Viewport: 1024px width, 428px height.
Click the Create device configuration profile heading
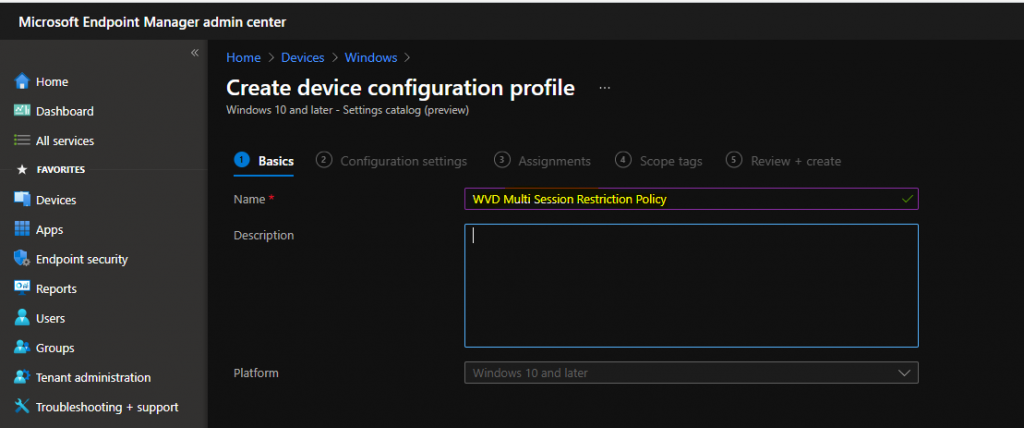(x=400, y=88)
